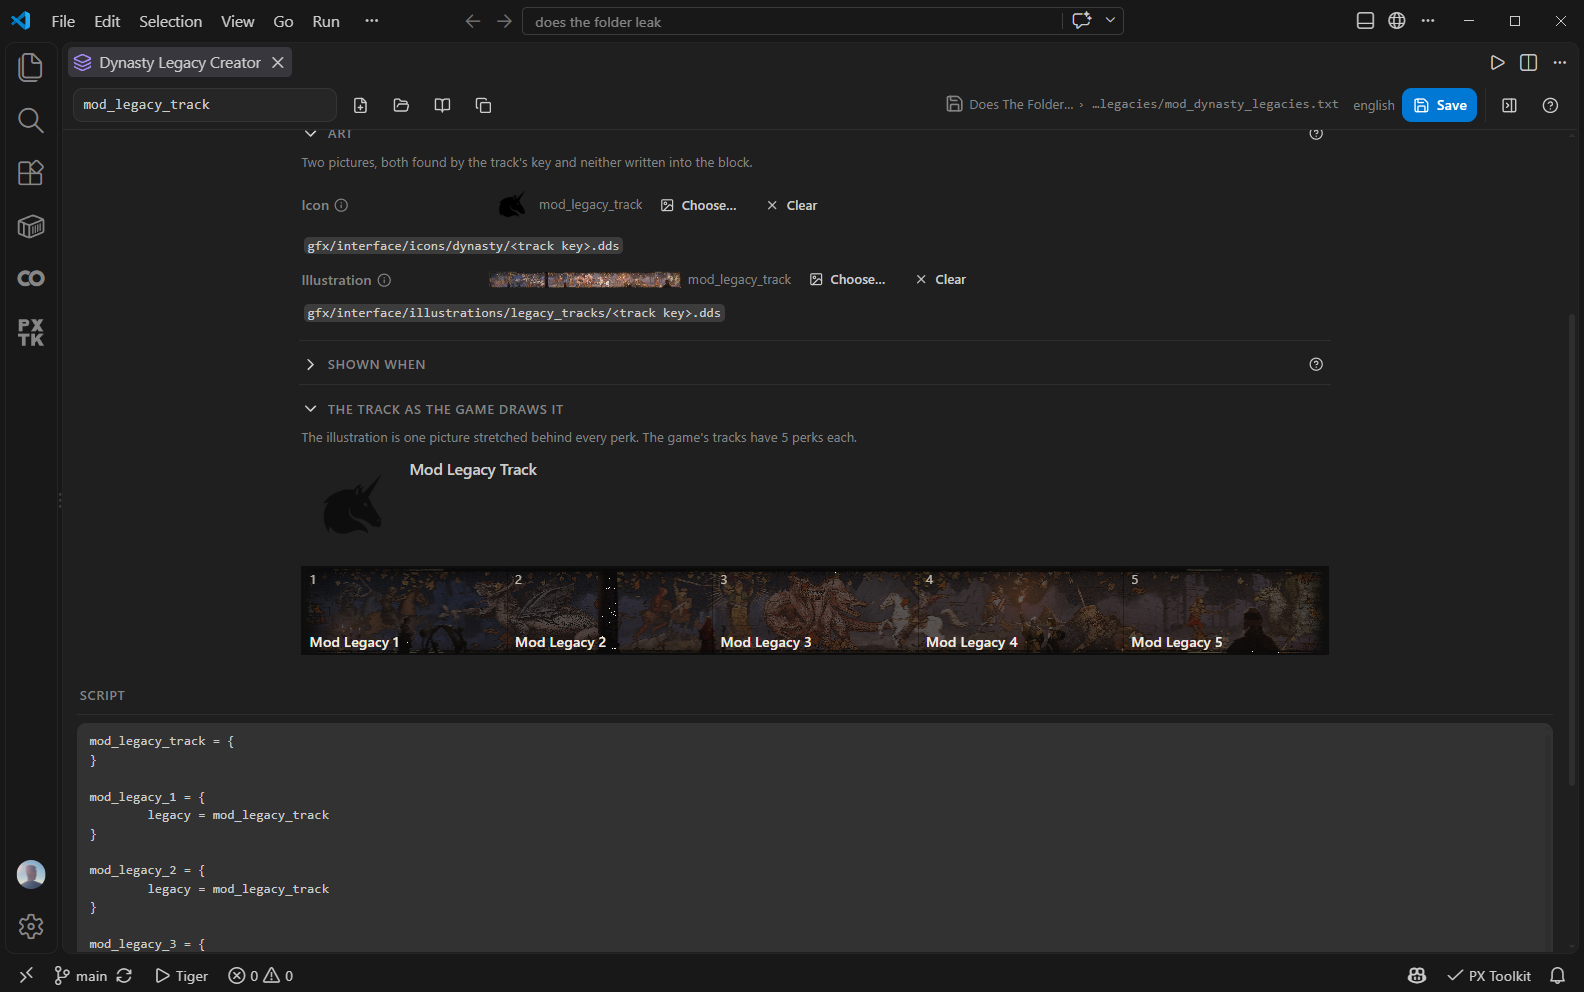Save the legacy track
This screenshot has width=1584, height=992.
coord(1439,105)
